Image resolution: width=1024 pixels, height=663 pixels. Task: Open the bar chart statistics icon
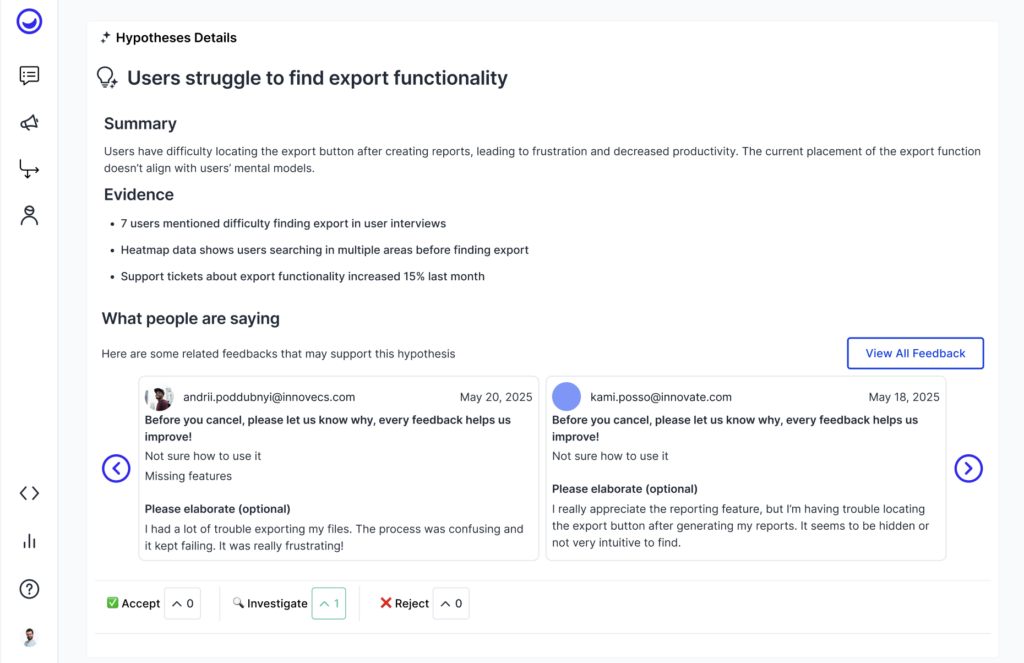[30, 541]
